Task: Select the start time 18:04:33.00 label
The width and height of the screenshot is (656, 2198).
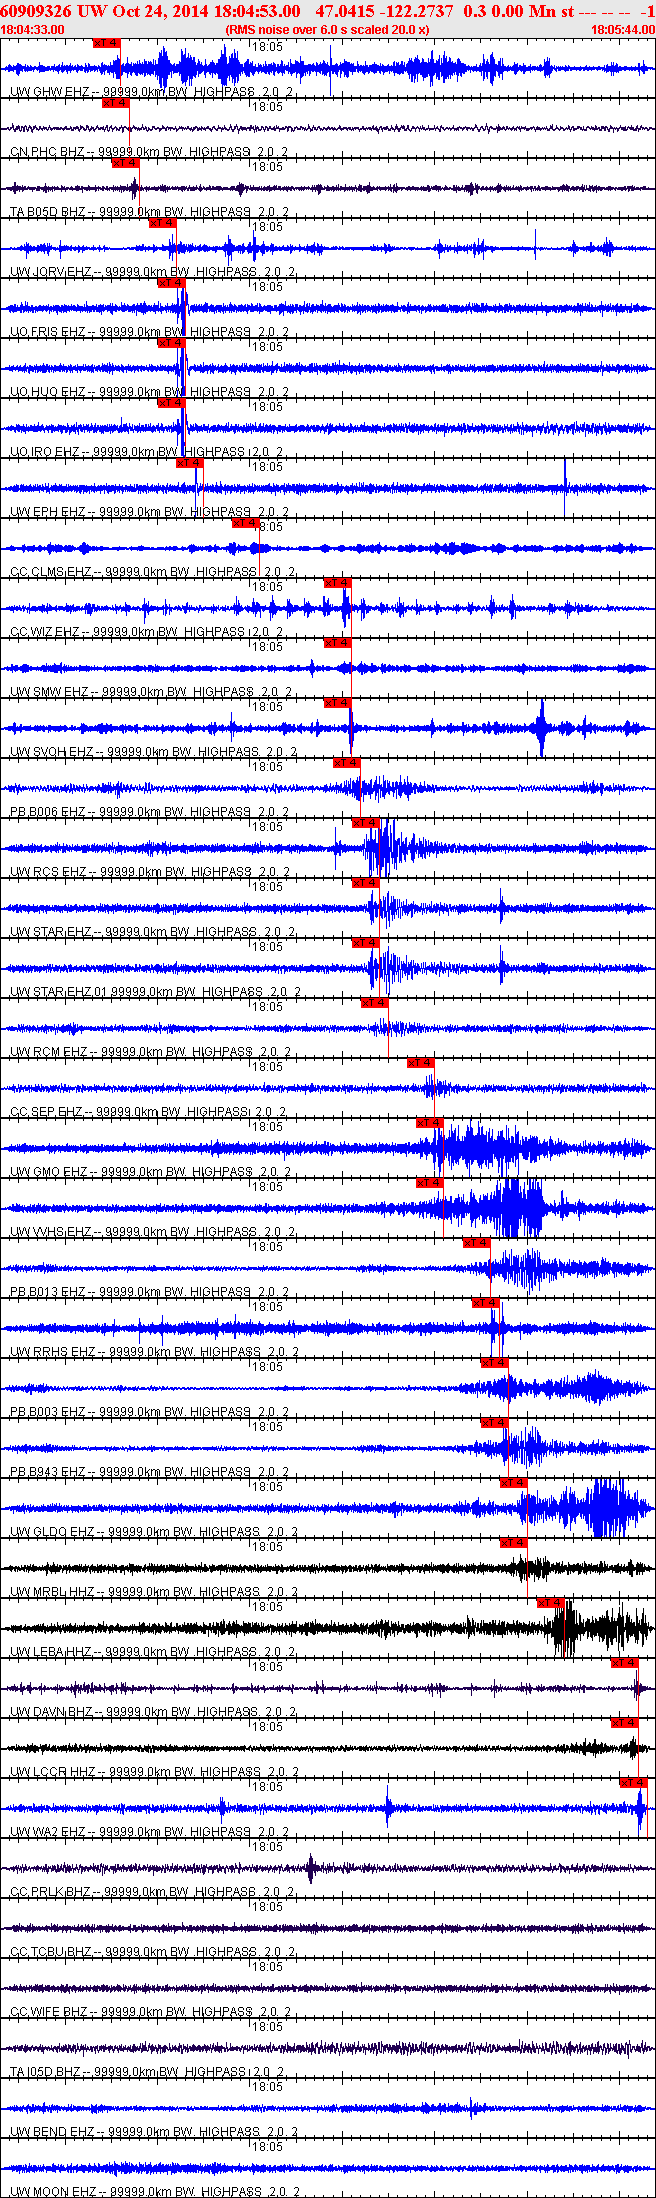Action: click(32, 30)
